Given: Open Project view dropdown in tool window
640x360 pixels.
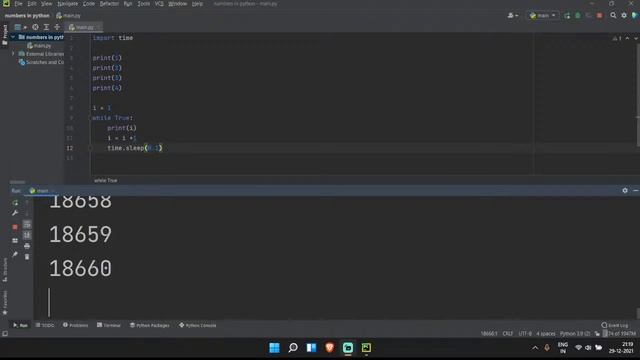Looking at the screenshot, I should click(x=20, y=27).
